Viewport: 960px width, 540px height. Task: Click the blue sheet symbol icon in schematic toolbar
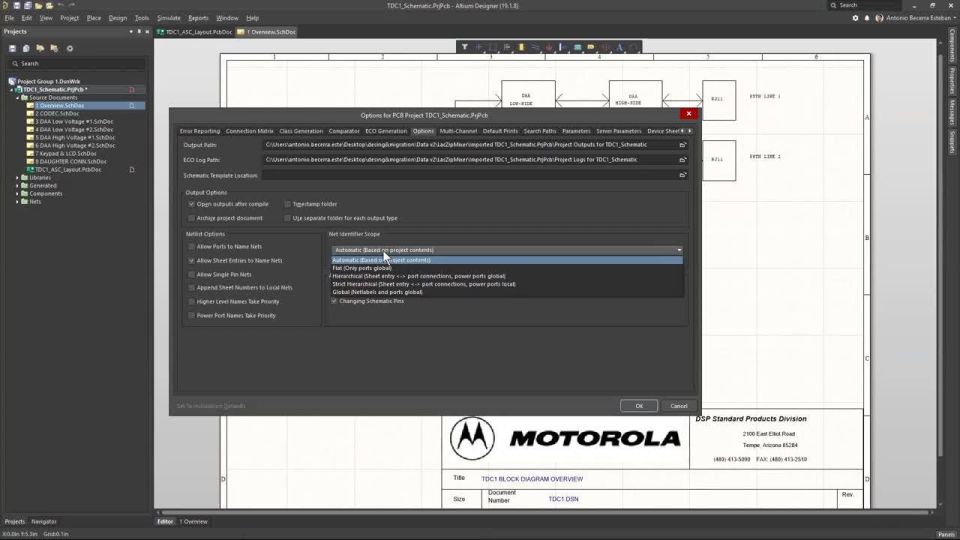[x=577, y=47]
